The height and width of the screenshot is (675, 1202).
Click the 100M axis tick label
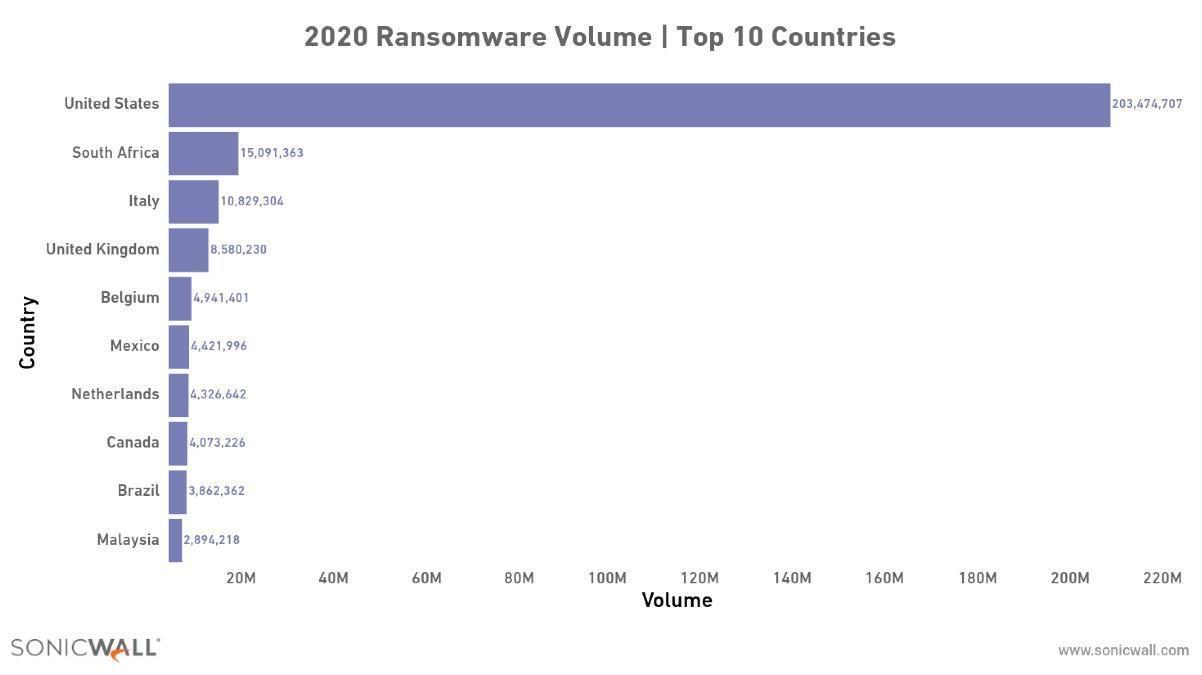click(607, 578)
